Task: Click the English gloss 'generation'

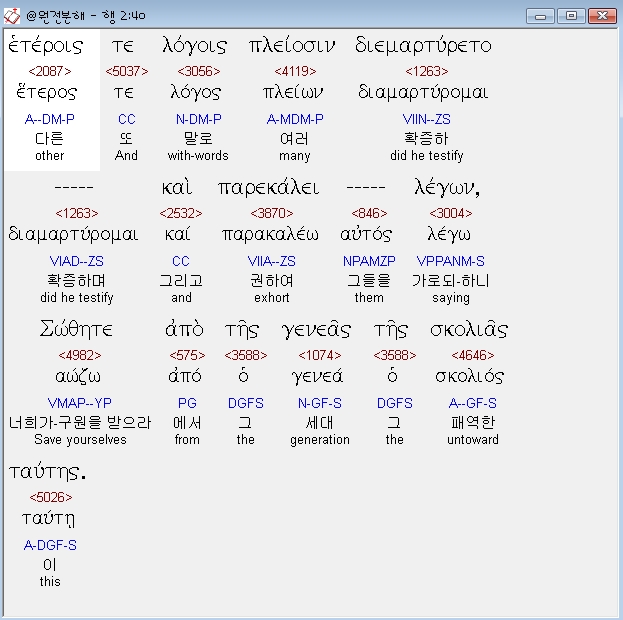Action: 320,440
